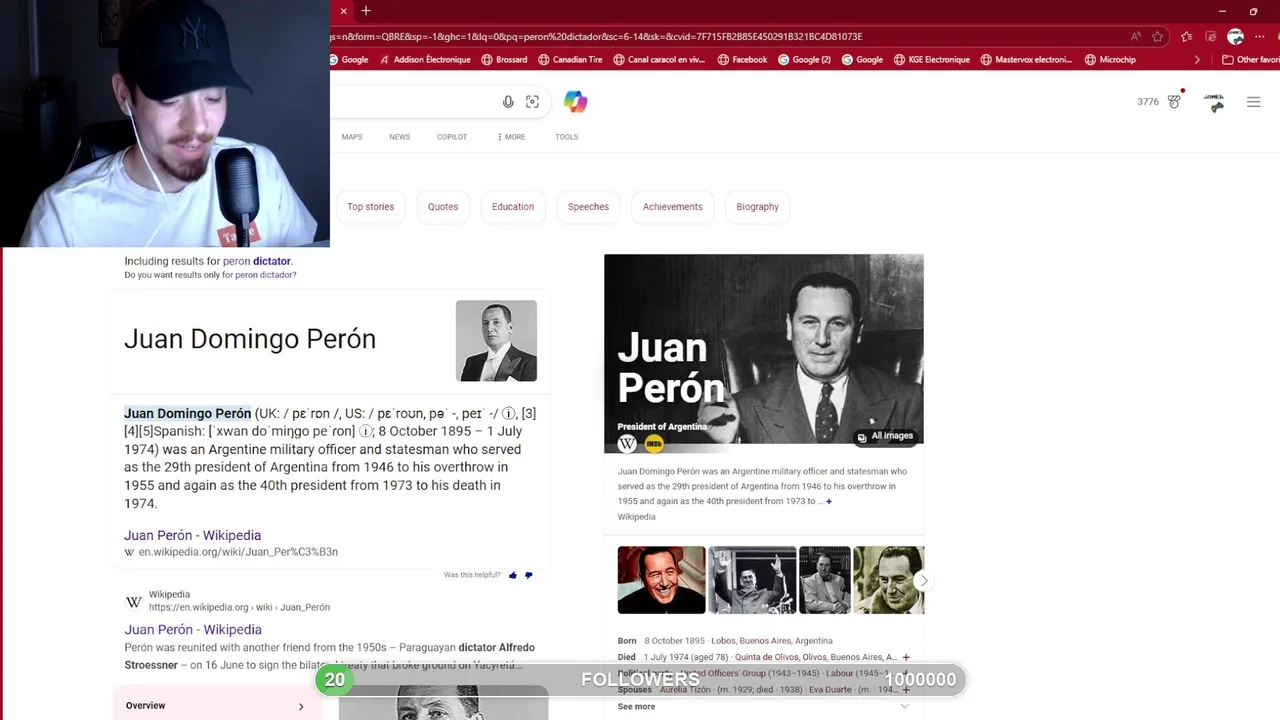Start voice search with the microphone icon

pos(508,102)
